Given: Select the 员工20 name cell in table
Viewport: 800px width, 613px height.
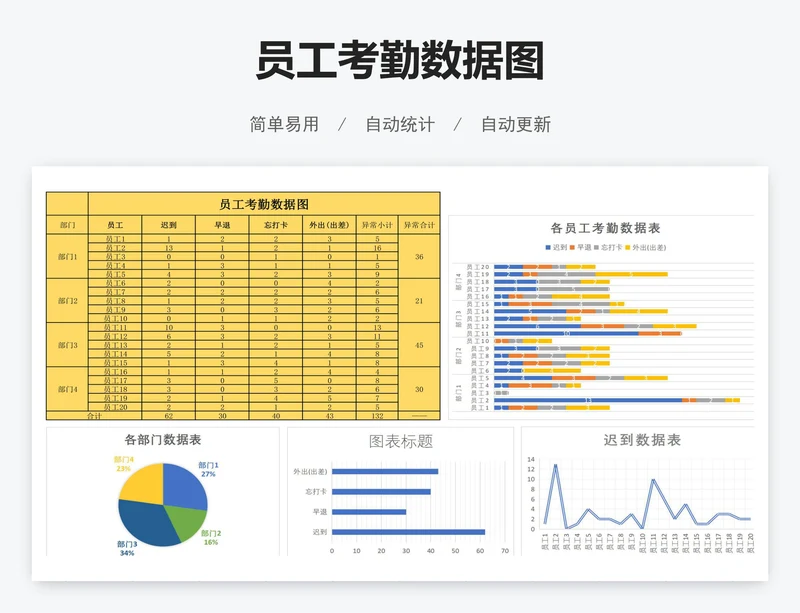Looking at the screenshot, I should [115, 407].
